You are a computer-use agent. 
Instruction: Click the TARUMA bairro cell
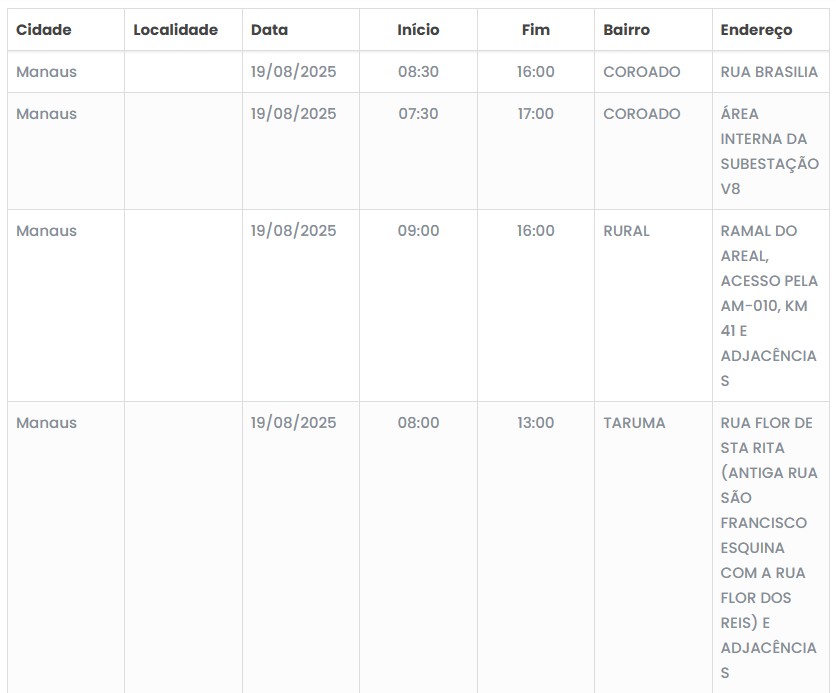634,423
